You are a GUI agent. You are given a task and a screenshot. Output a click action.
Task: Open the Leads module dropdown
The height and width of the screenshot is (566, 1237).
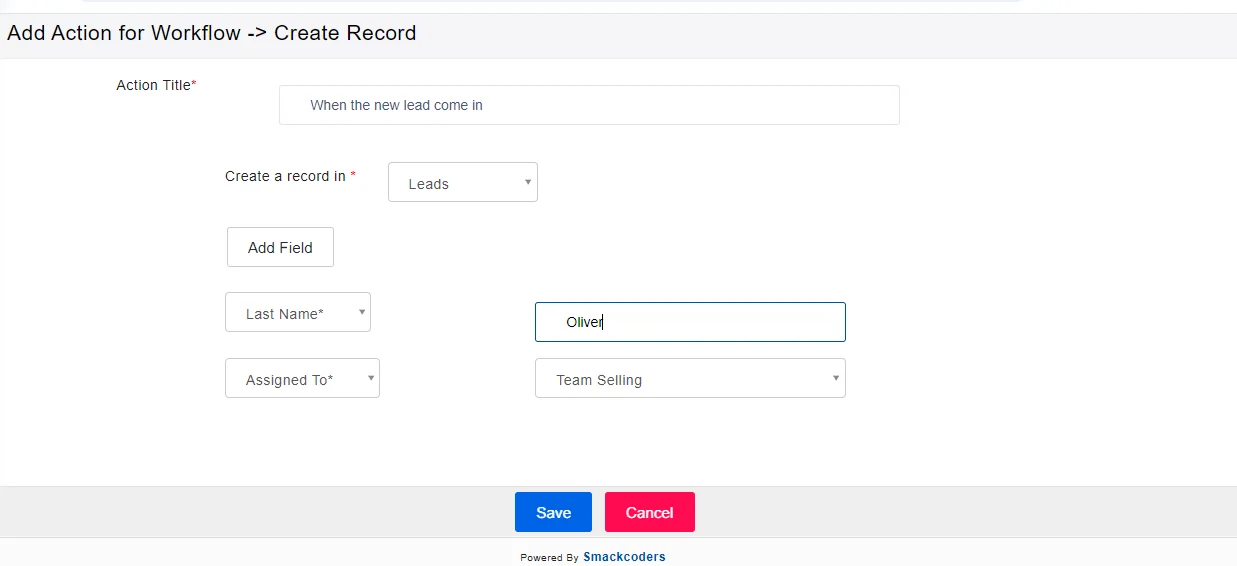462,183
